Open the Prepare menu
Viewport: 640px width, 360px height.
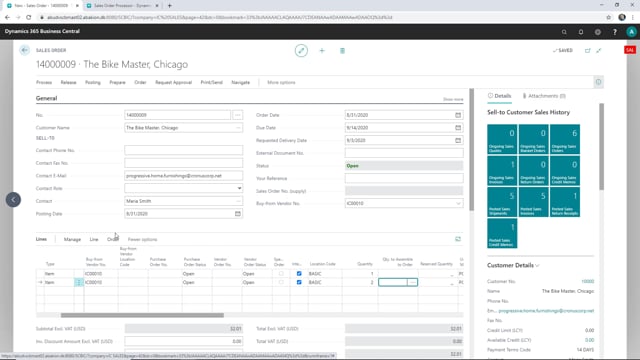(118, 82)
